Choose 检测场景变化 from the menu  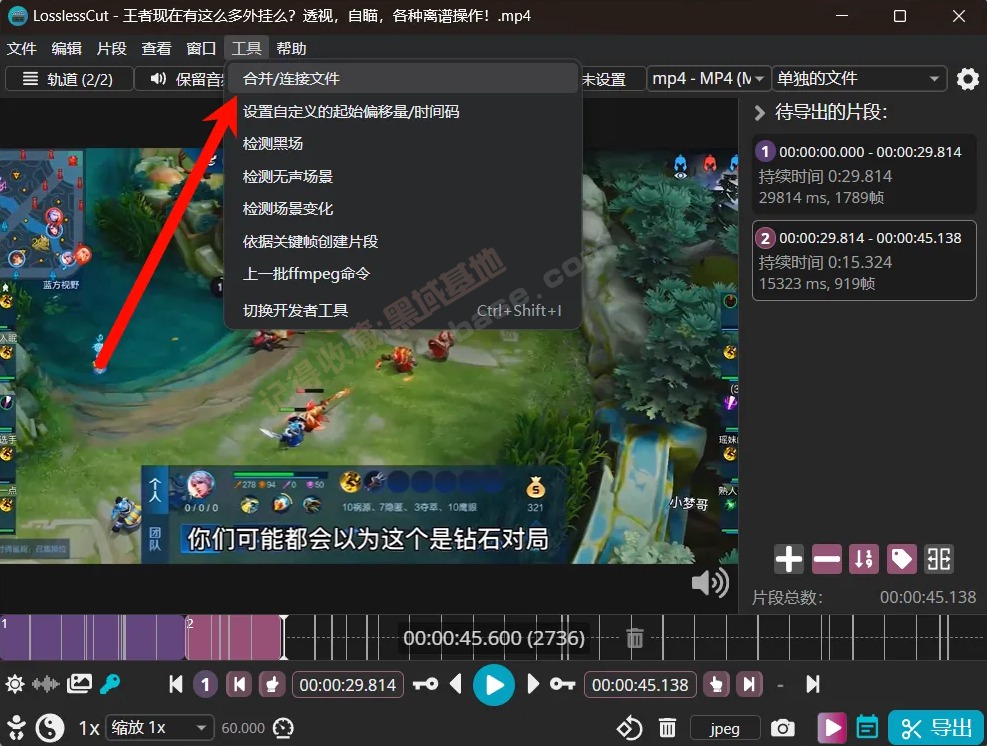pyautogui.click(x=403, y=208)
